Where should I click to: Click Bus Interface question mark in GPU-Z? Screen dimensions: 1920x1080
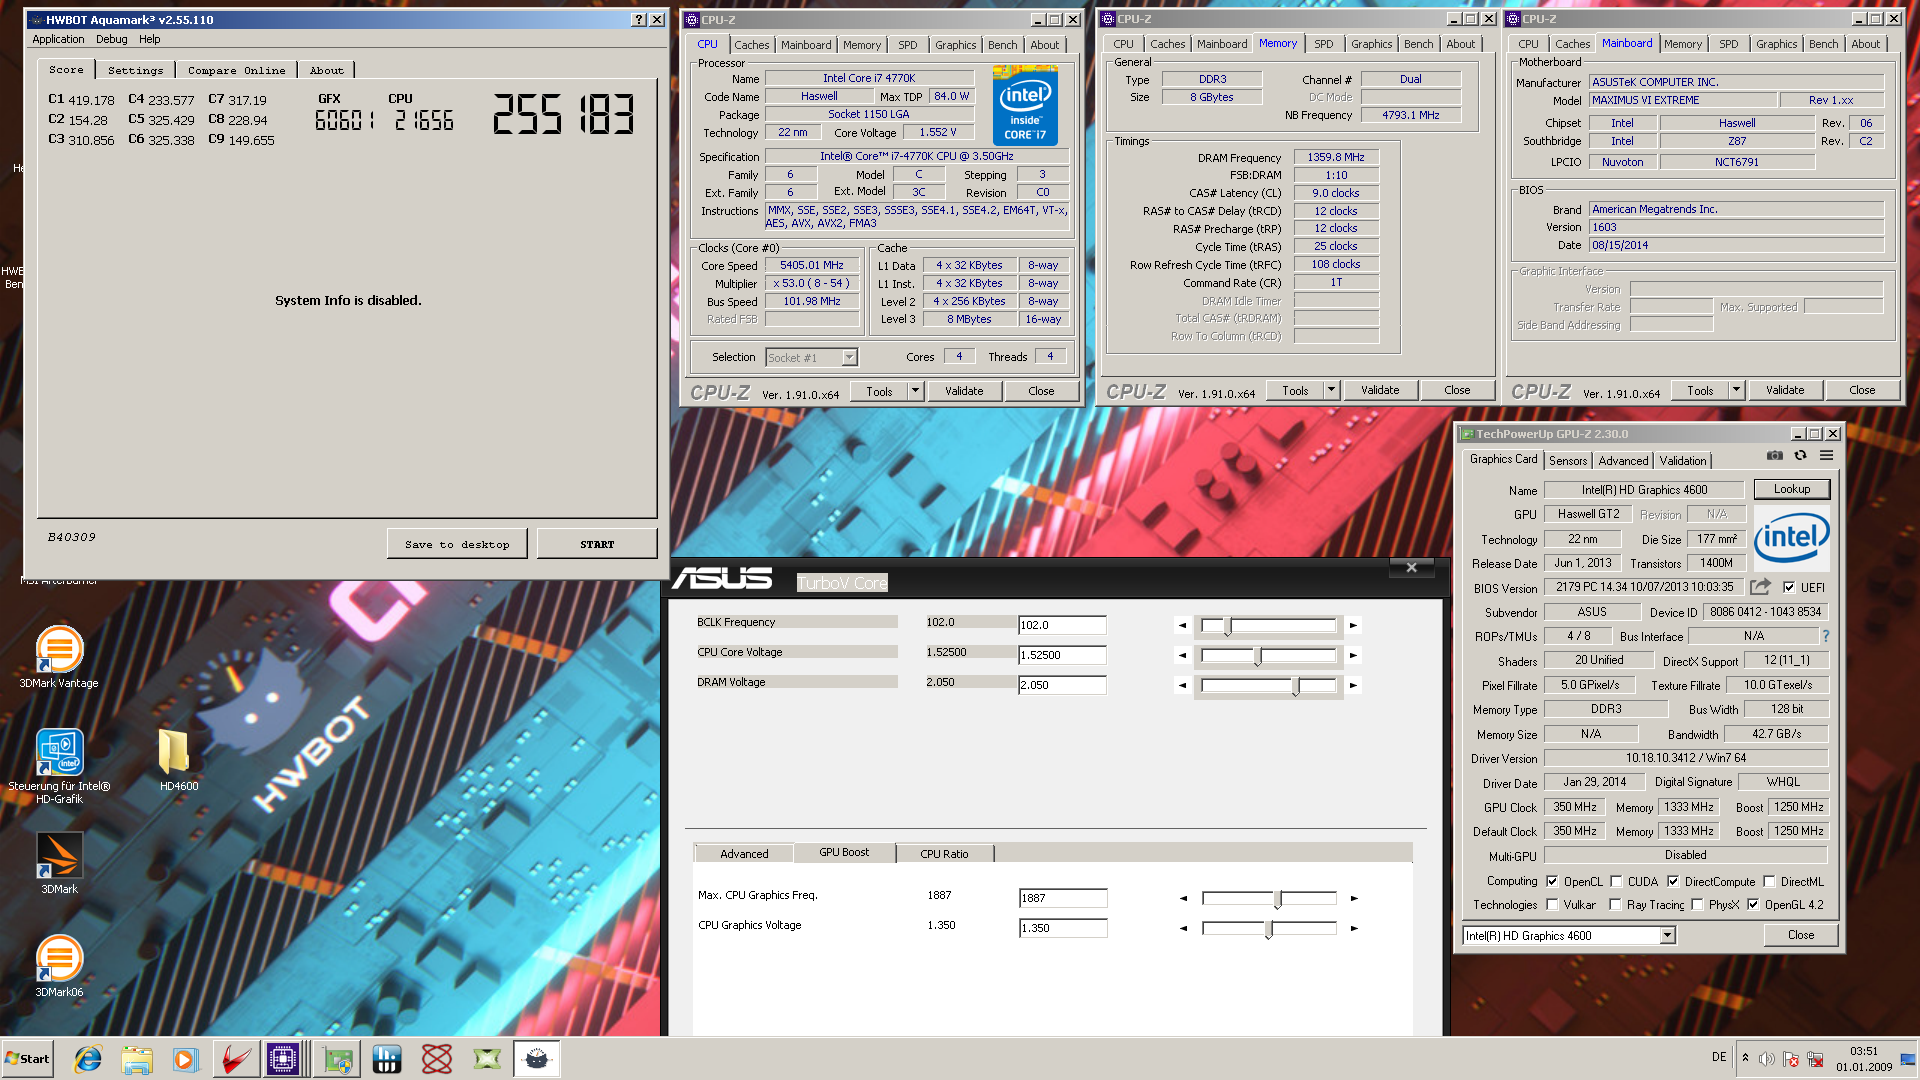click(x=1825, y=636)
